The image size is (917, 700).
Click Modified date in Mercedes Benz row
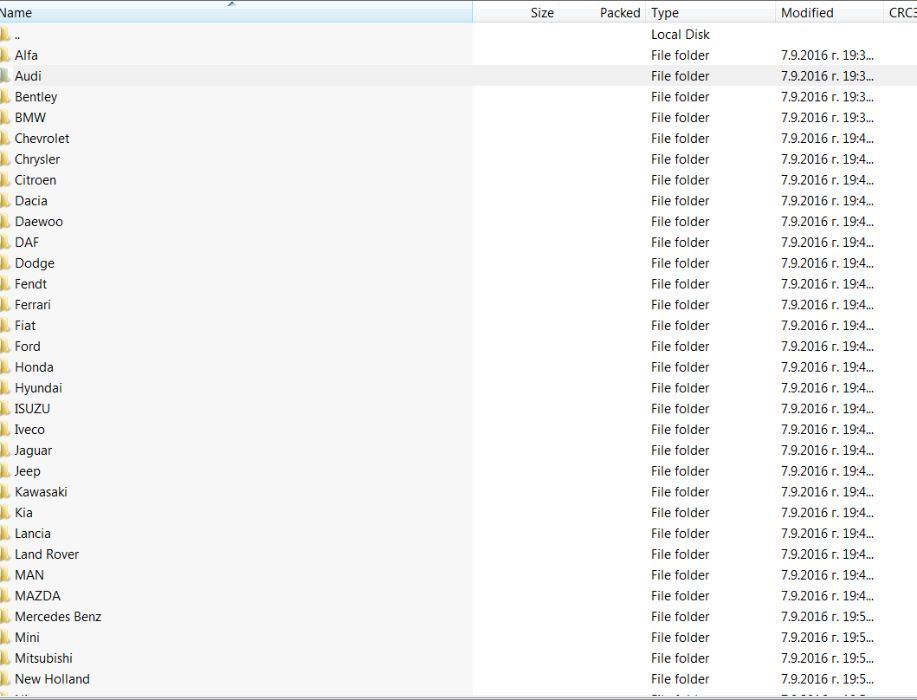pyautogui.click(x=827, y=616)
